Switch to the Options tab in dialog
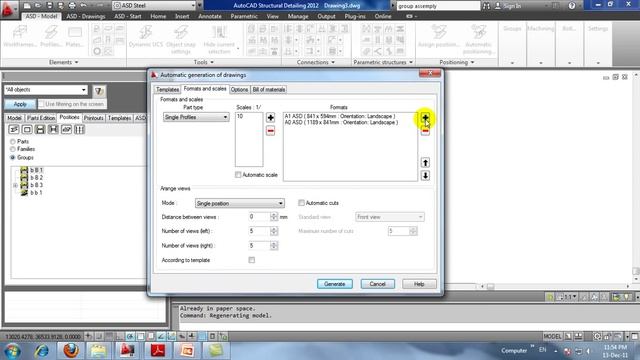The width and height of the screenshot is (640, 360). 239,89
